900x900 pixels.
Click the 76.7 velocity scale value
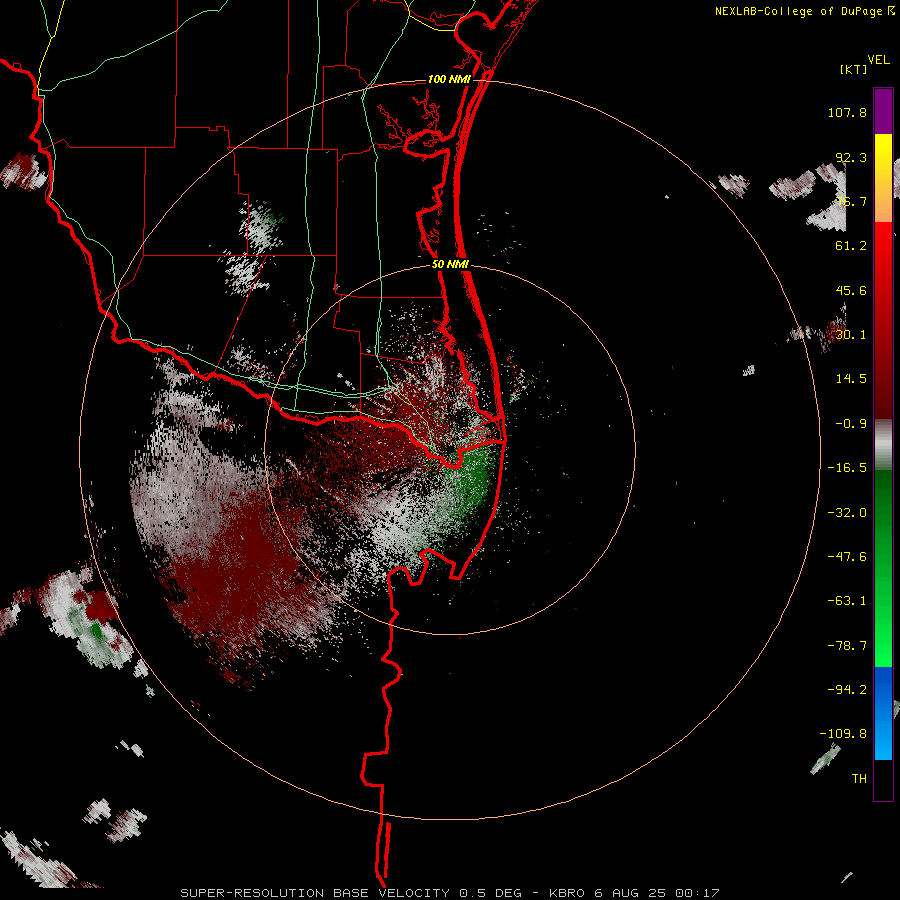click(851, 201)
